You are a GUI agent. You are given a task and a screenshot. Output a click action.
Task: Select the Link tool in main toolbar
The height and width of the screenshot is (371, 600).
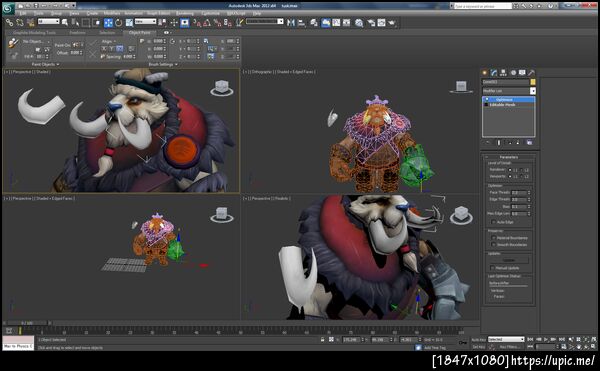9,23
